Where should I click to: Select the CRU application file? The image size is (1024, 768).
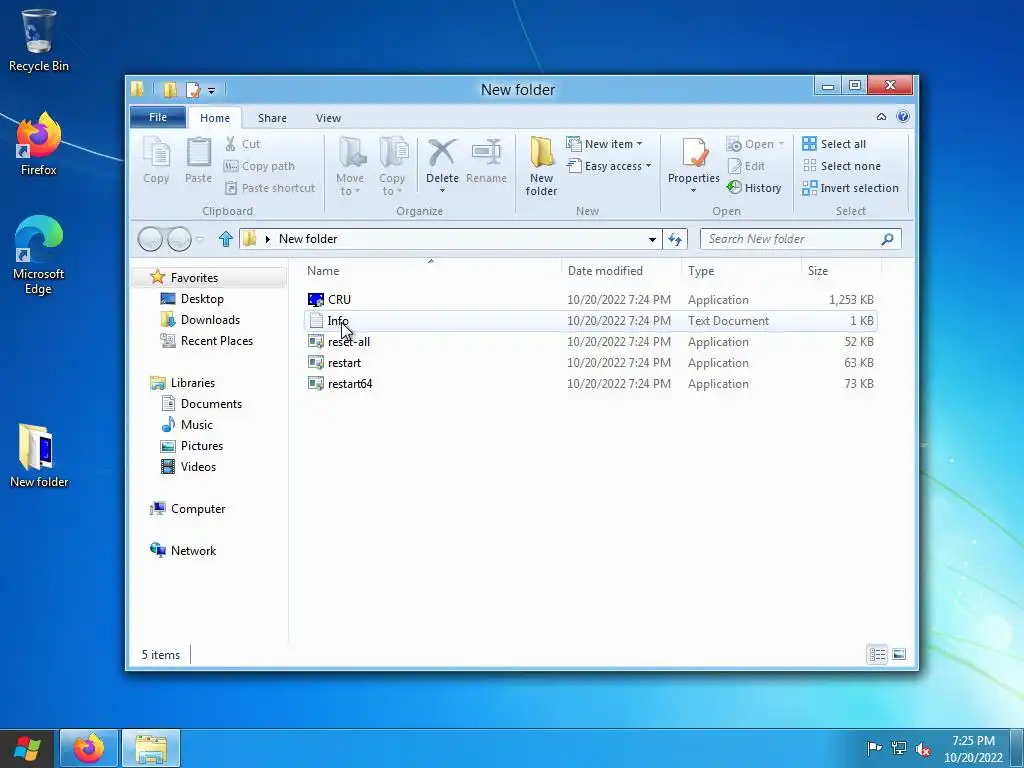point(590,300)
